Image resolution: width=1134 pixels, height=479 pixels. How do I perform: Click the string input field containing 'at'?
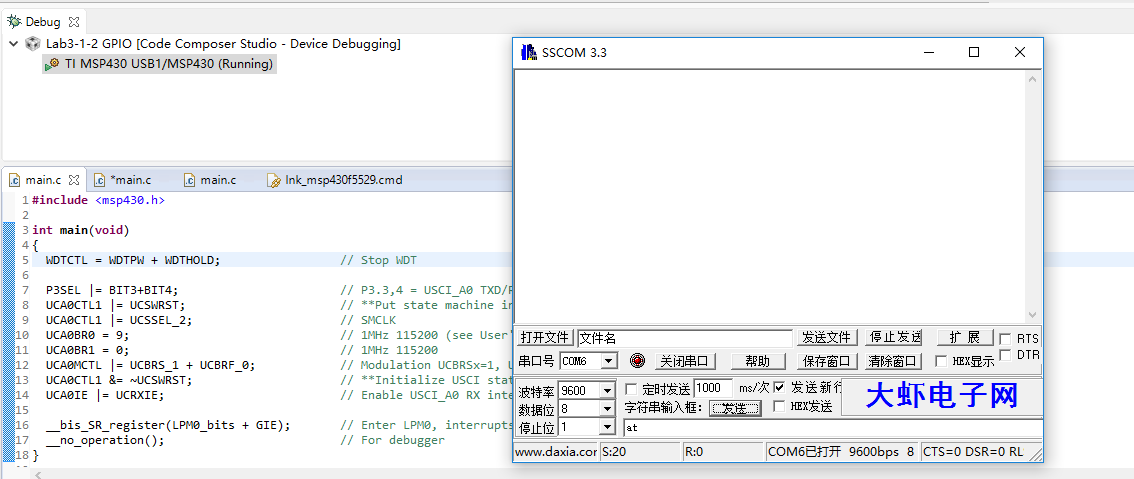pyautogui.click(x=832, y=428)
